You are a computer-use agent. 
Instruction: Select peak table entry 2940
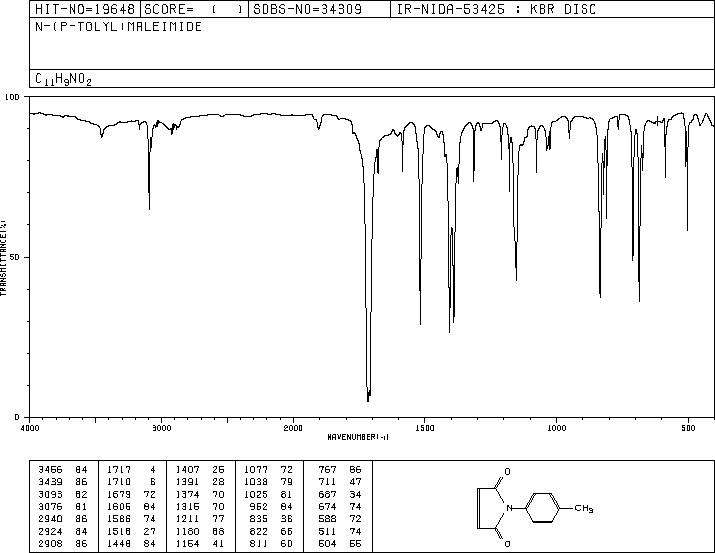tap(50, 519)
